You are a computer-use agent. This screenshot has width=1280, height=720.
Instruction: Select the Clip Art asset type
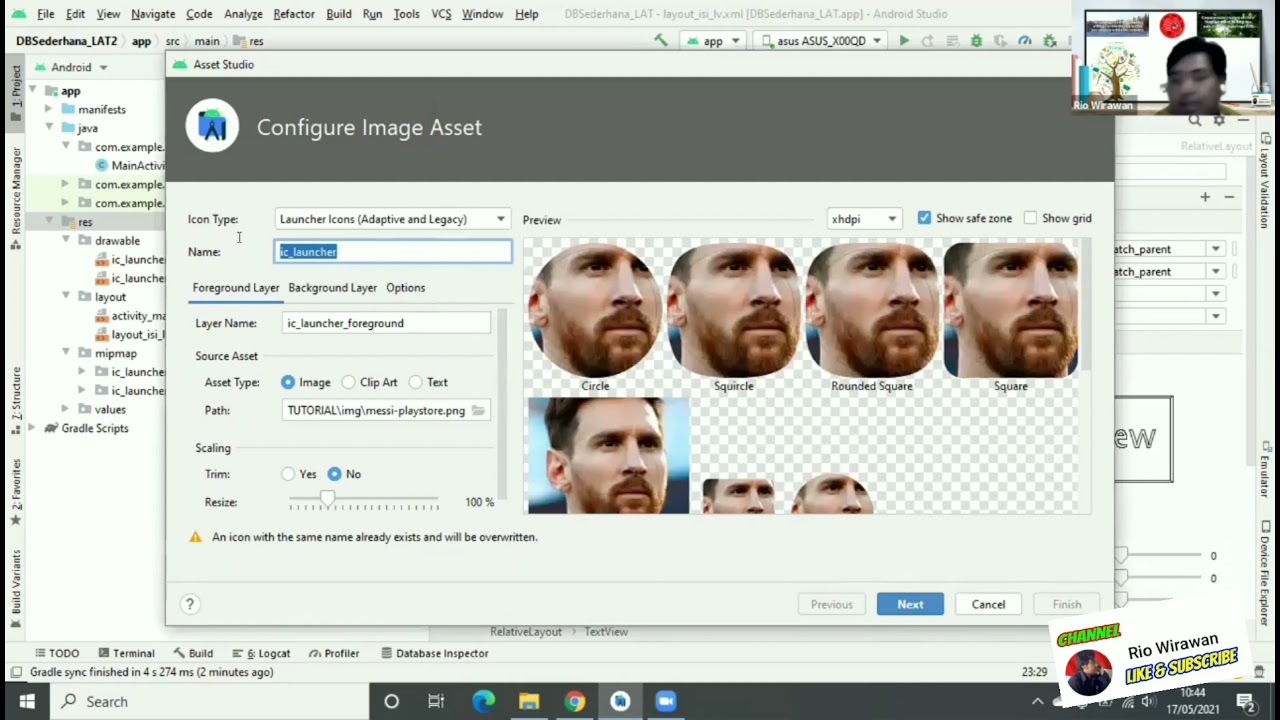point(348,382)
